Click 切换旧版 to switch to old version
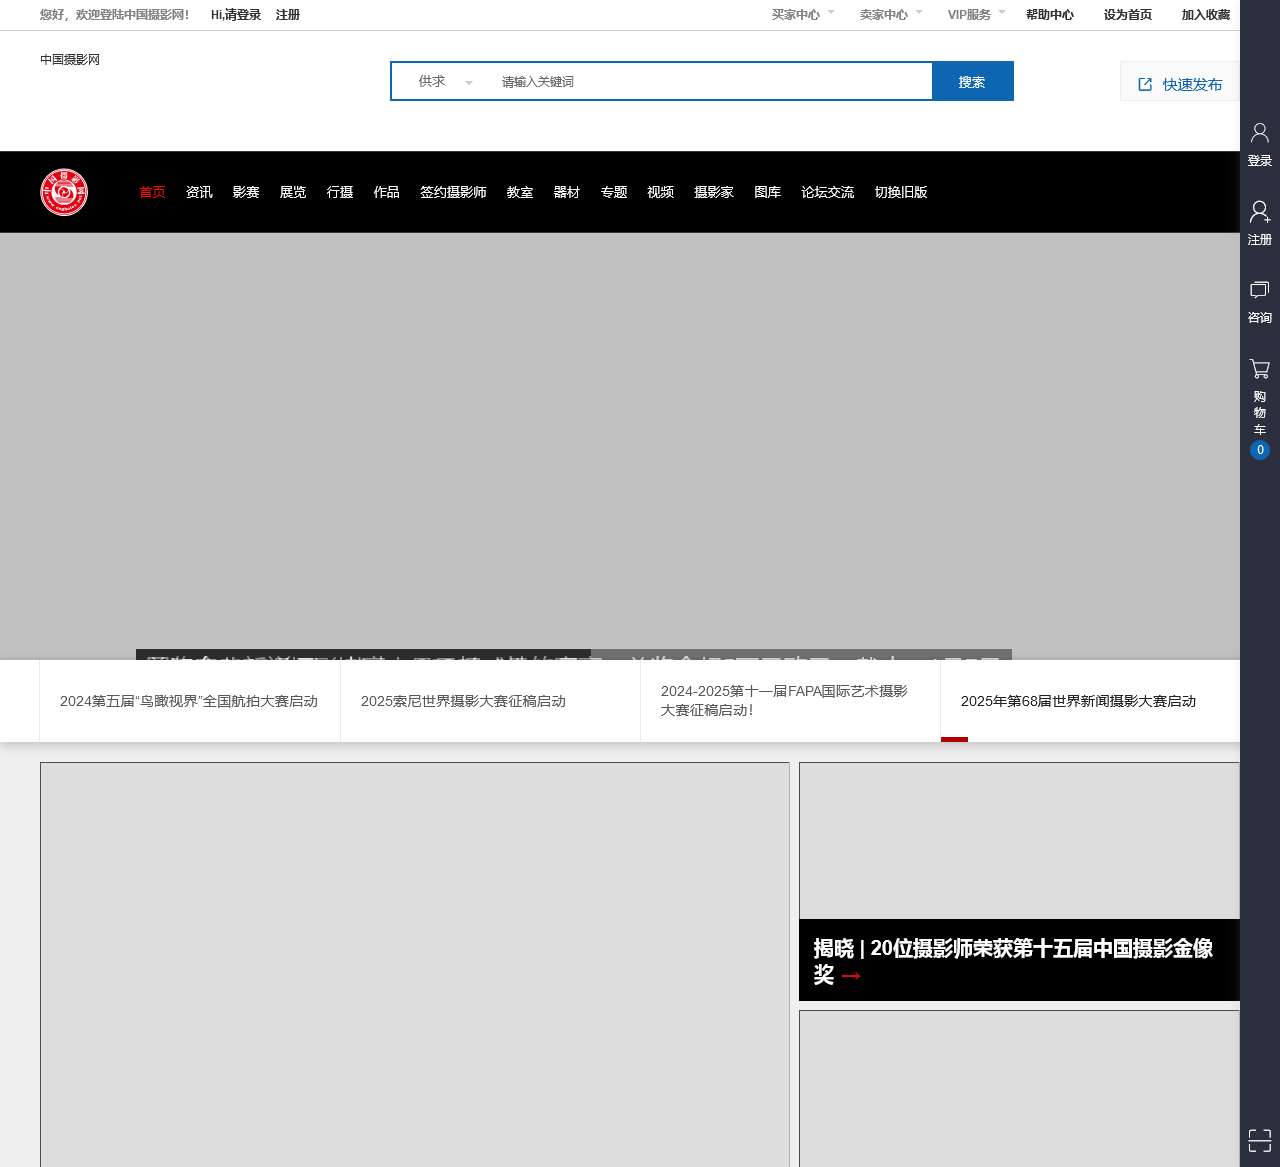Viewport: 1280px width, 1167px height. tap(901, 192)
